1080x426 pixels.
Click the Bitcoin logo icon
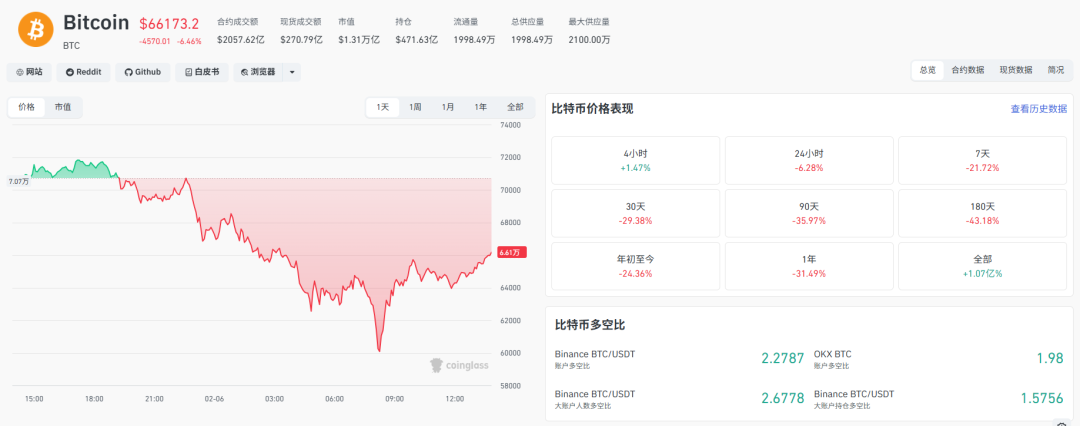point(36,29)
